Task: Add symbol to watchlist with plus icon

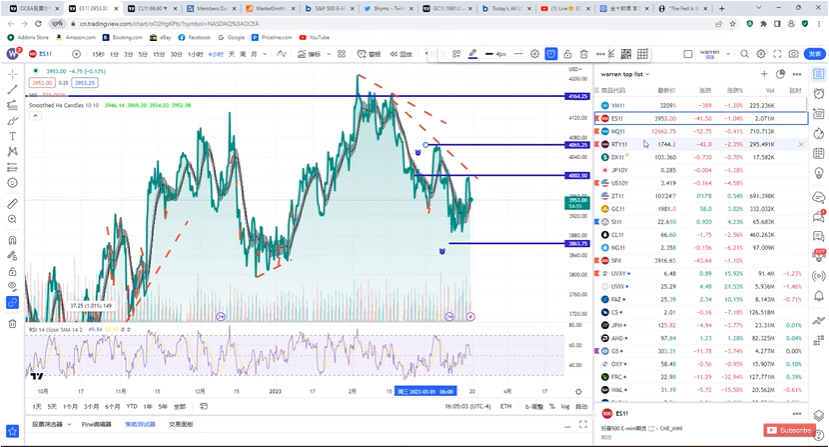Action: click(x=764, y=74)
